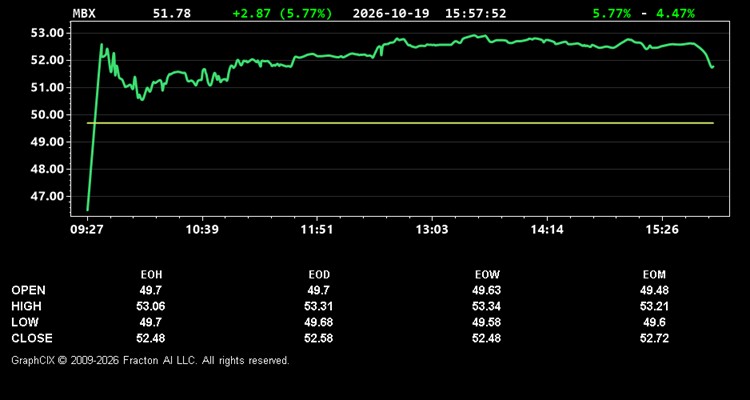
Task: Click the EOW column header
Action: click(487, 275)
